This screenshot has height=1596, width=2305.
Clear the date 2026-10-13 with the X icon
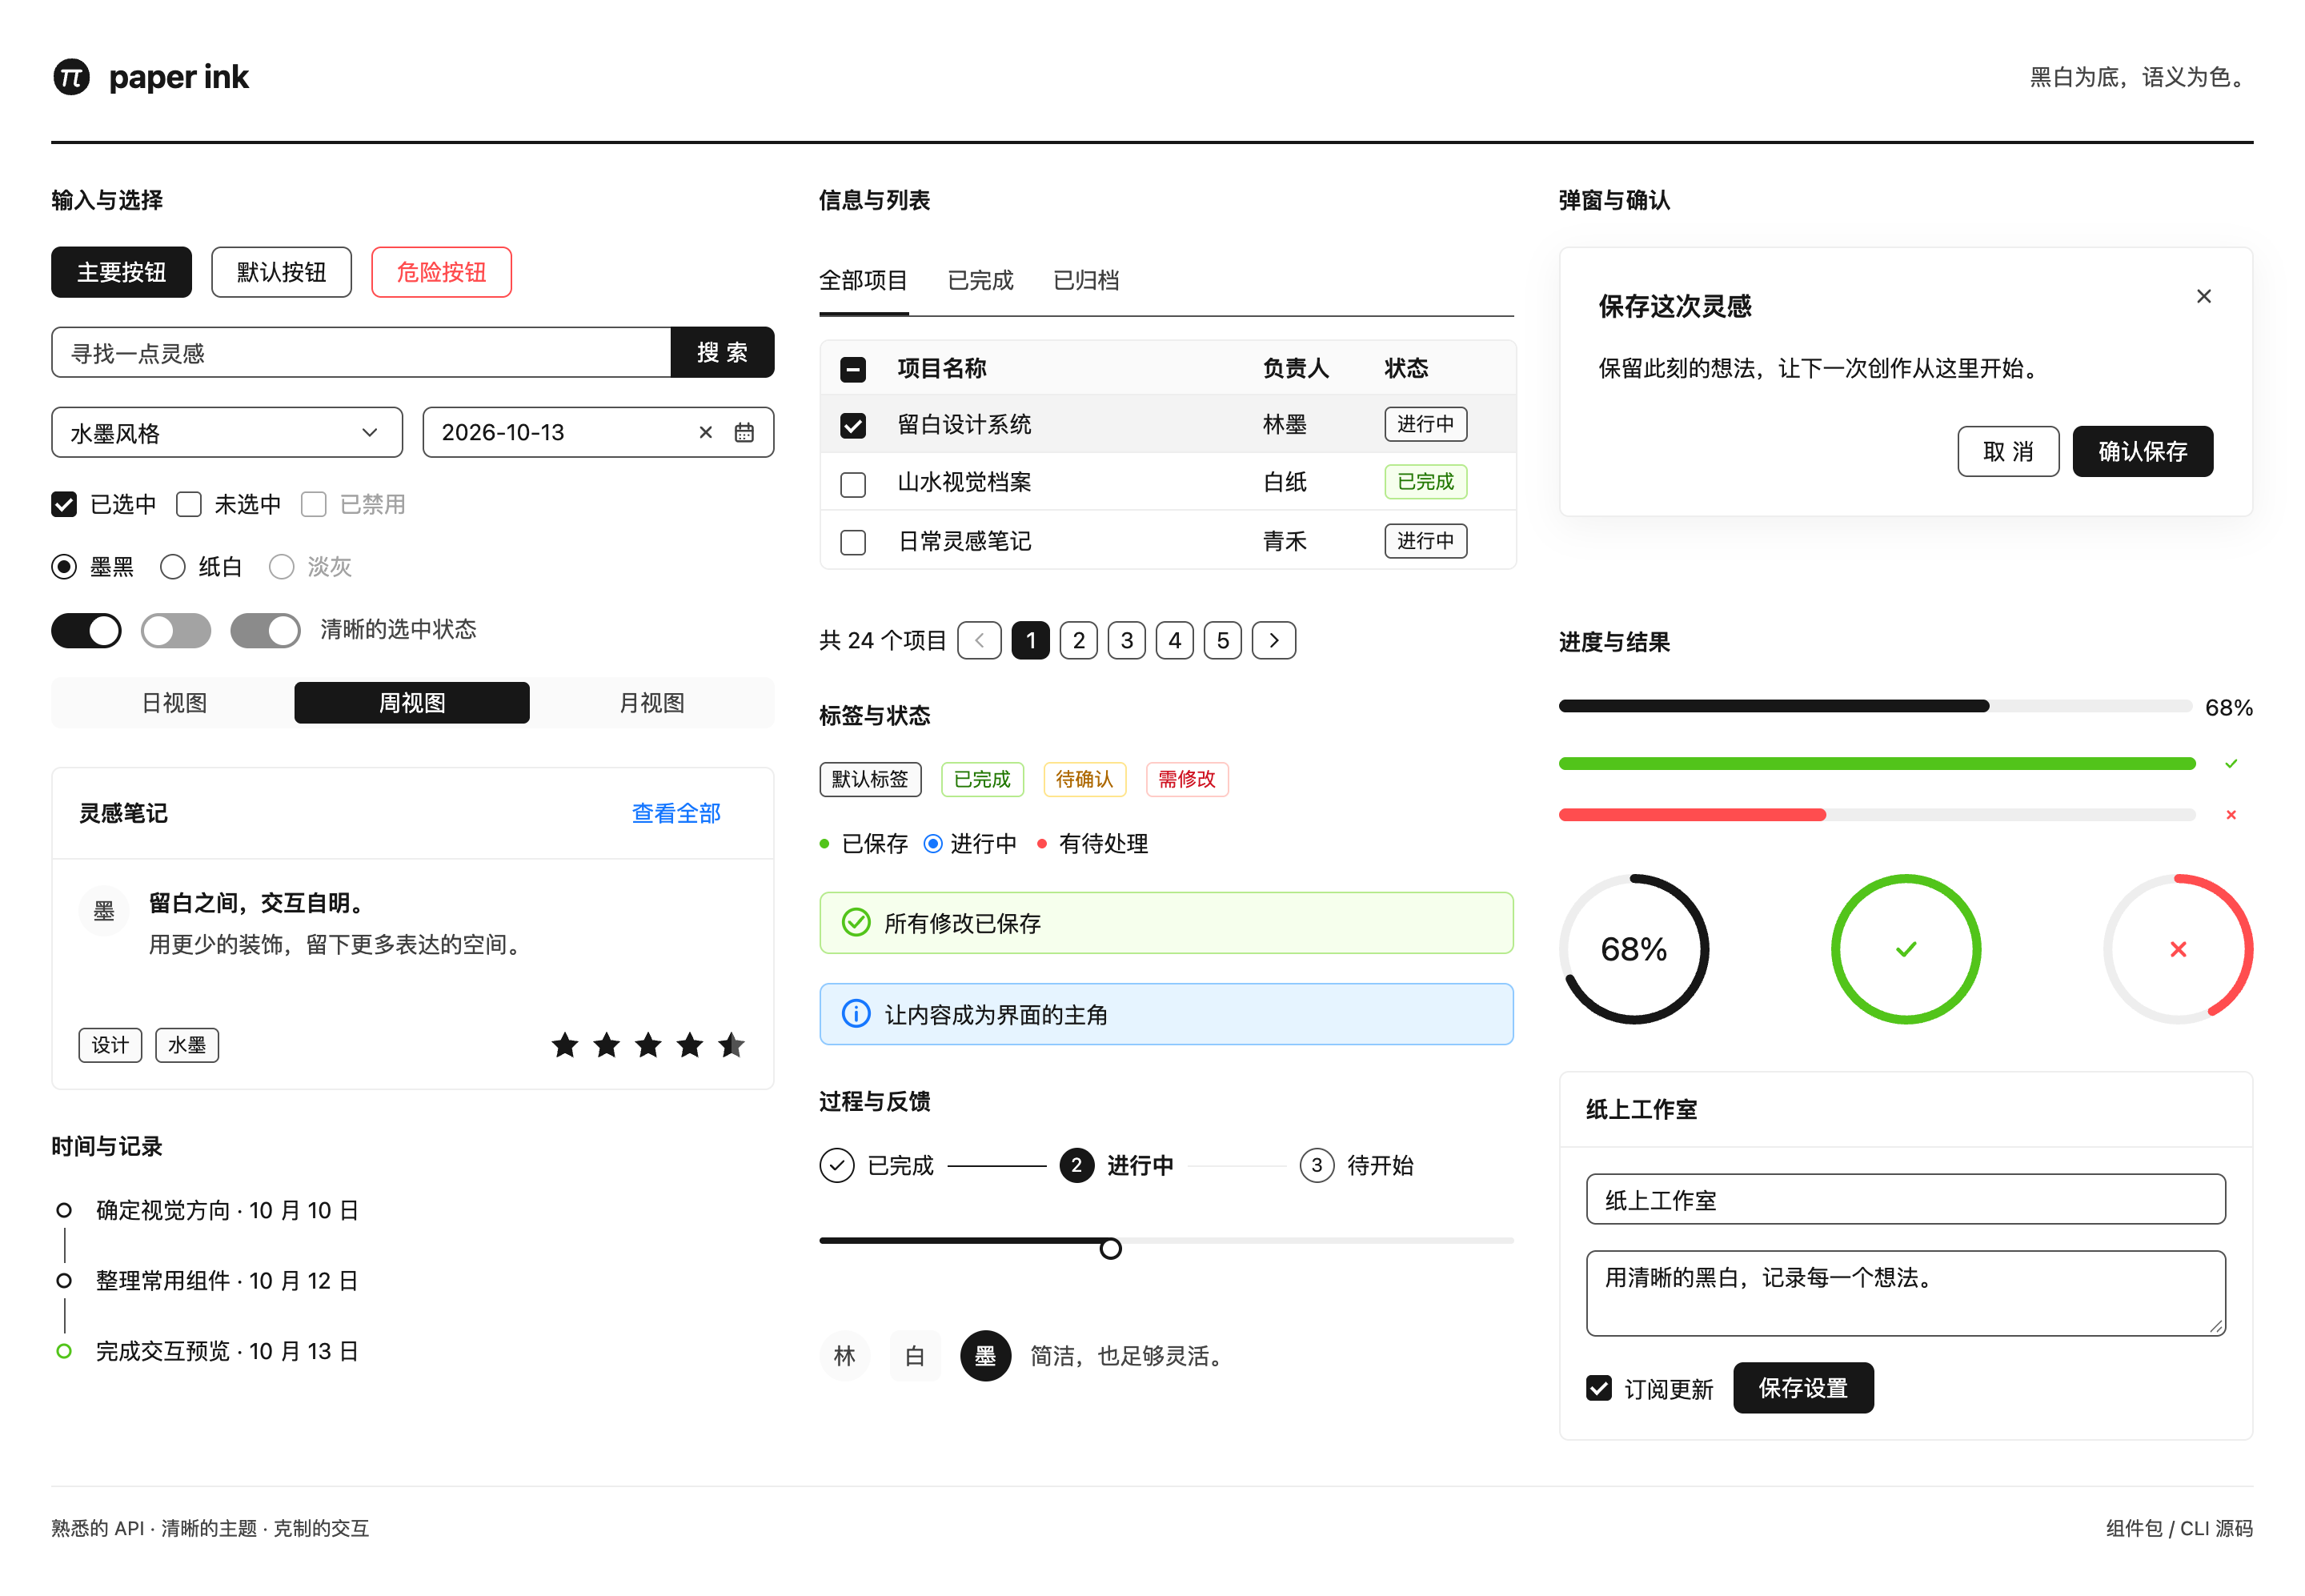(x=706, y=433)
